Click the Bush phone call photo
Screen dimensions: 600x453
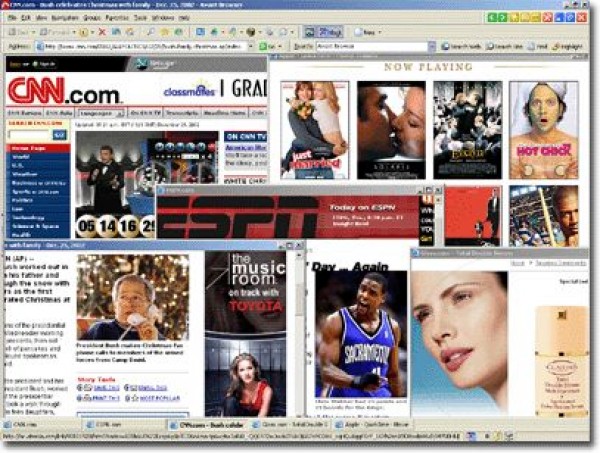[133, 297]
